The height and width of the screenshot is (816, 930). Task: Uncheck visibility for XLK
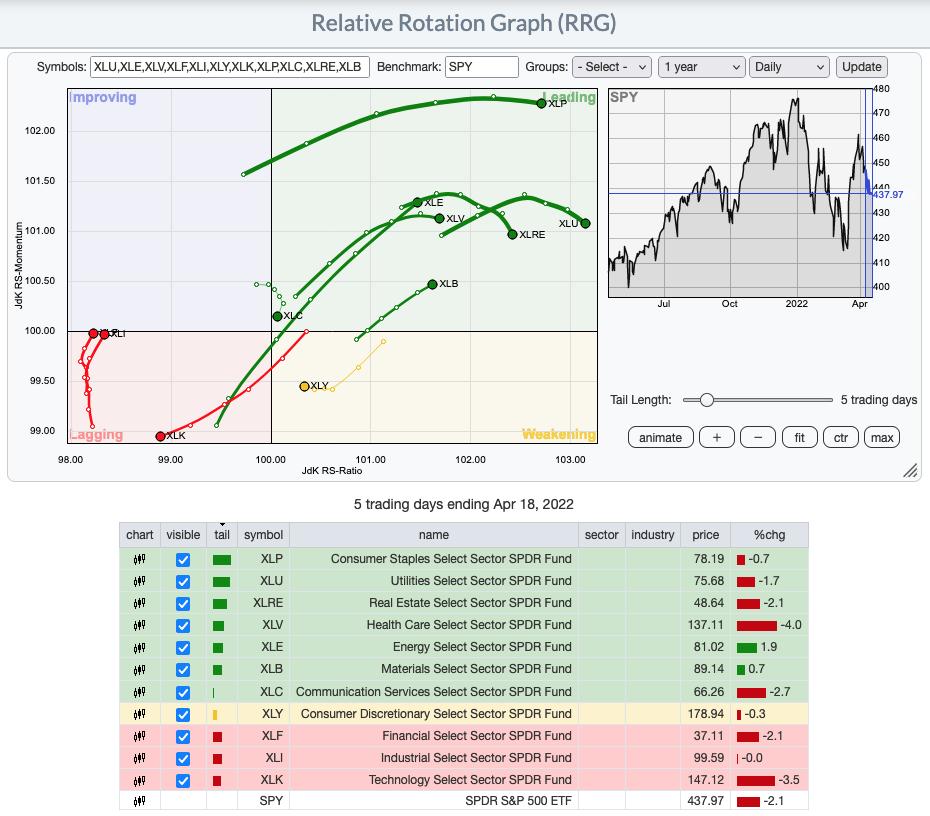point(183,780)
